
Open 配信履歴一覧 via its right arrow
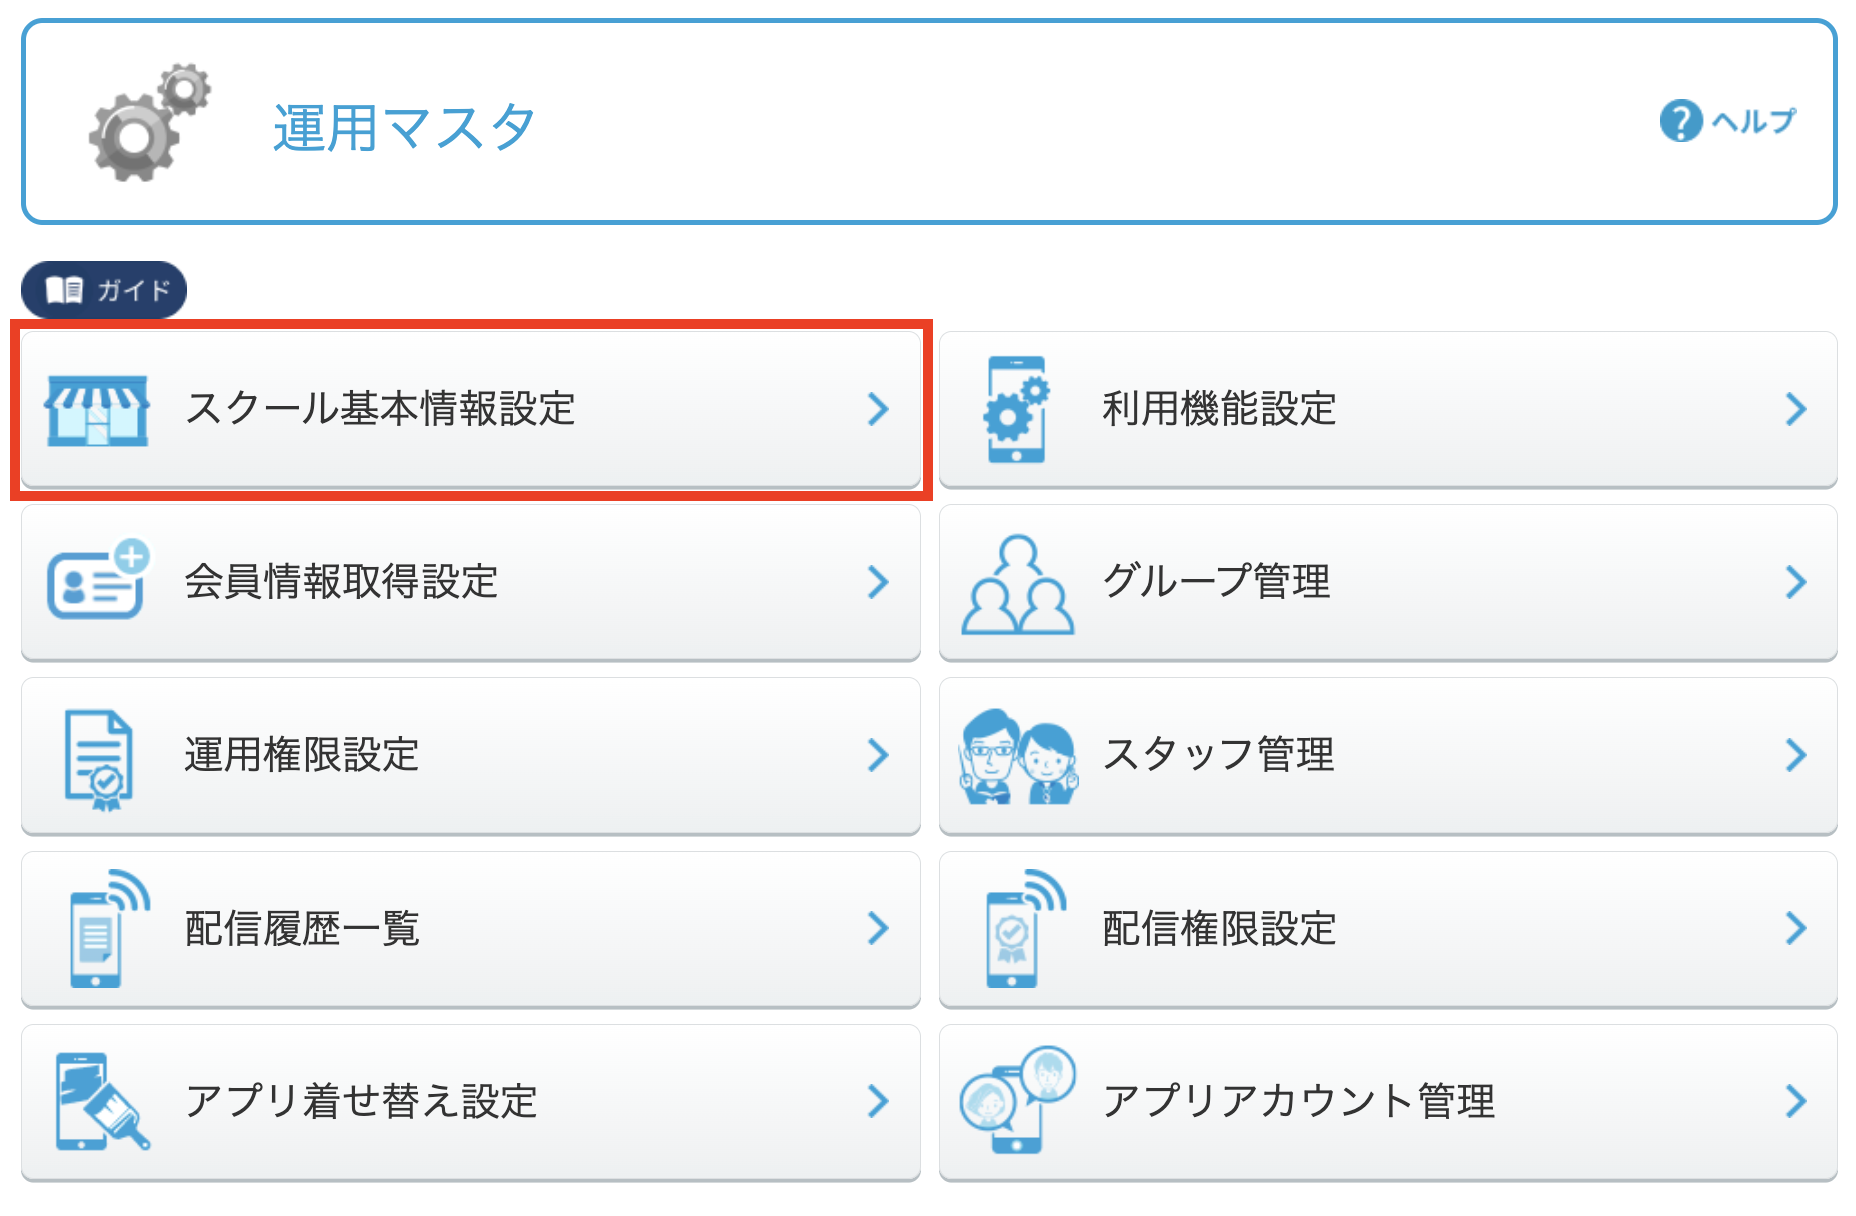(878, 929)
